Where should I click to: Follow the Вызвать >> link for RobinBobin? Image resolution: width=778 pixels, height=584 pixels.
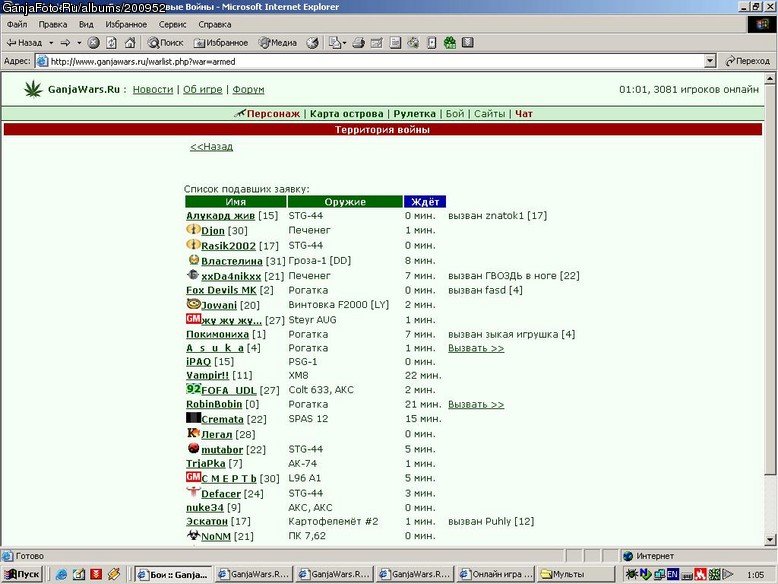[x=476, y=404]
